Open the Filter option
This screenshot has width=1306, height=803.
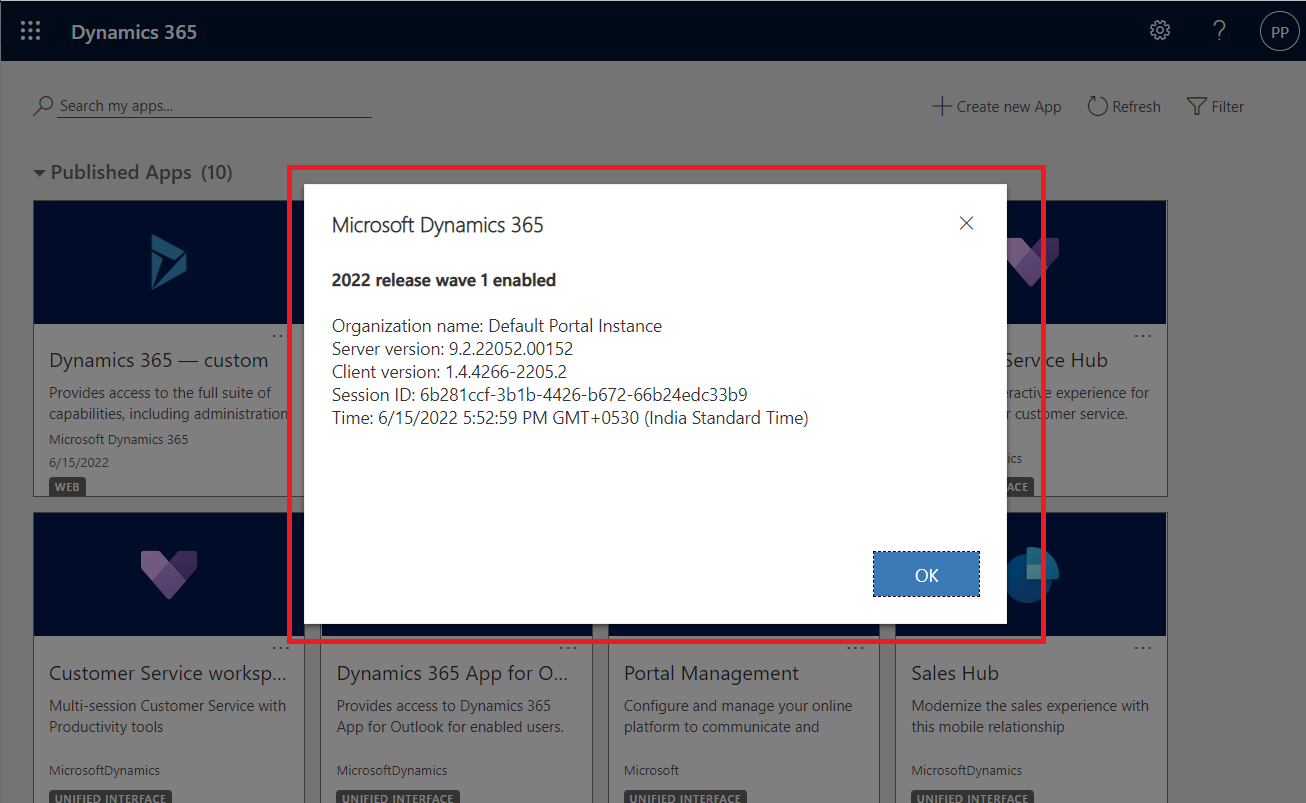[x=1215, y=106]
